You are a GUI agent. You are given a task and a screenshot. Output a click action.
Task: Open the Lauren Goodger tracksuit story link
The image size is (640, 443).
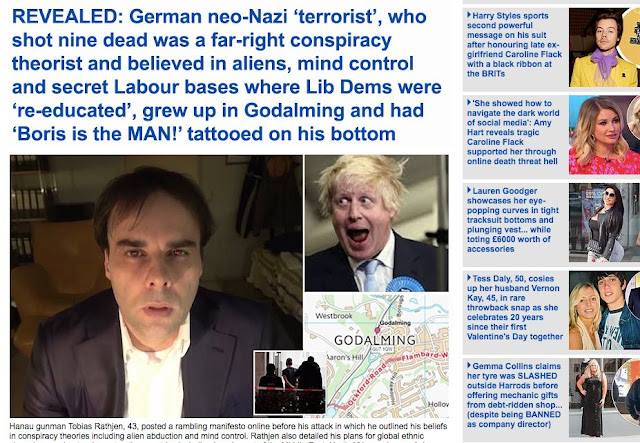513,220
